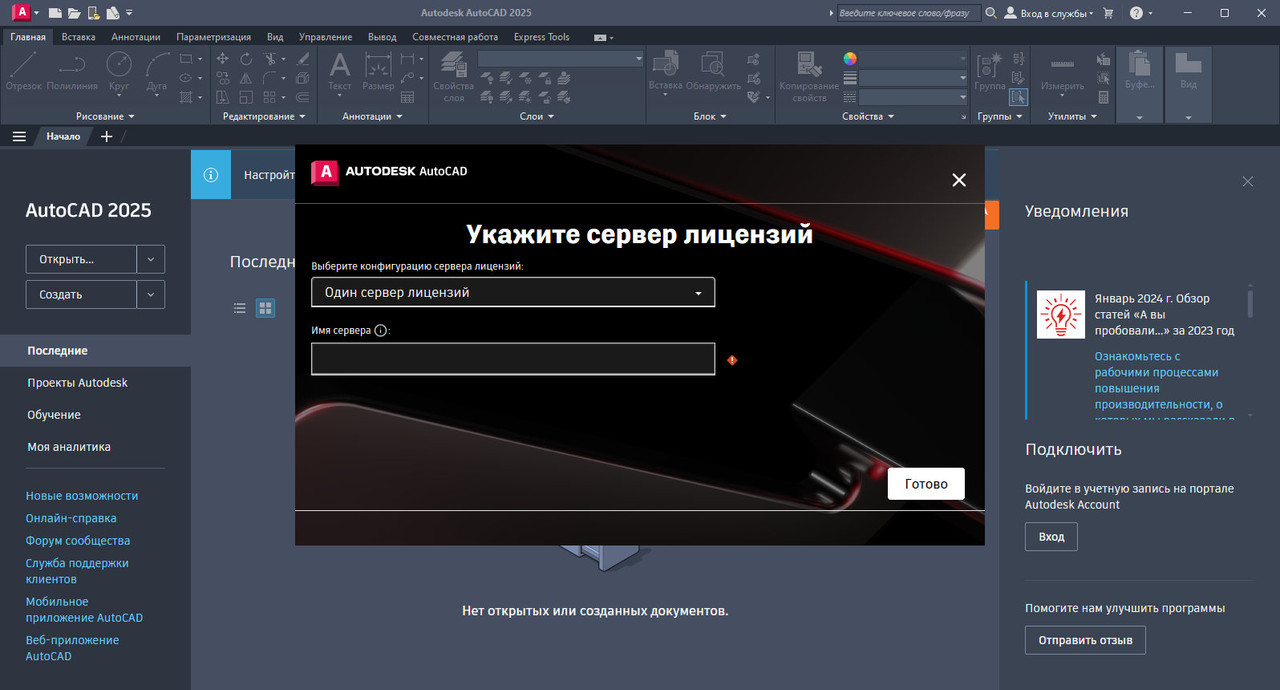Open the Онлайн-справка link
Viewport: 1280px width, 690px height.
(71, 518)
